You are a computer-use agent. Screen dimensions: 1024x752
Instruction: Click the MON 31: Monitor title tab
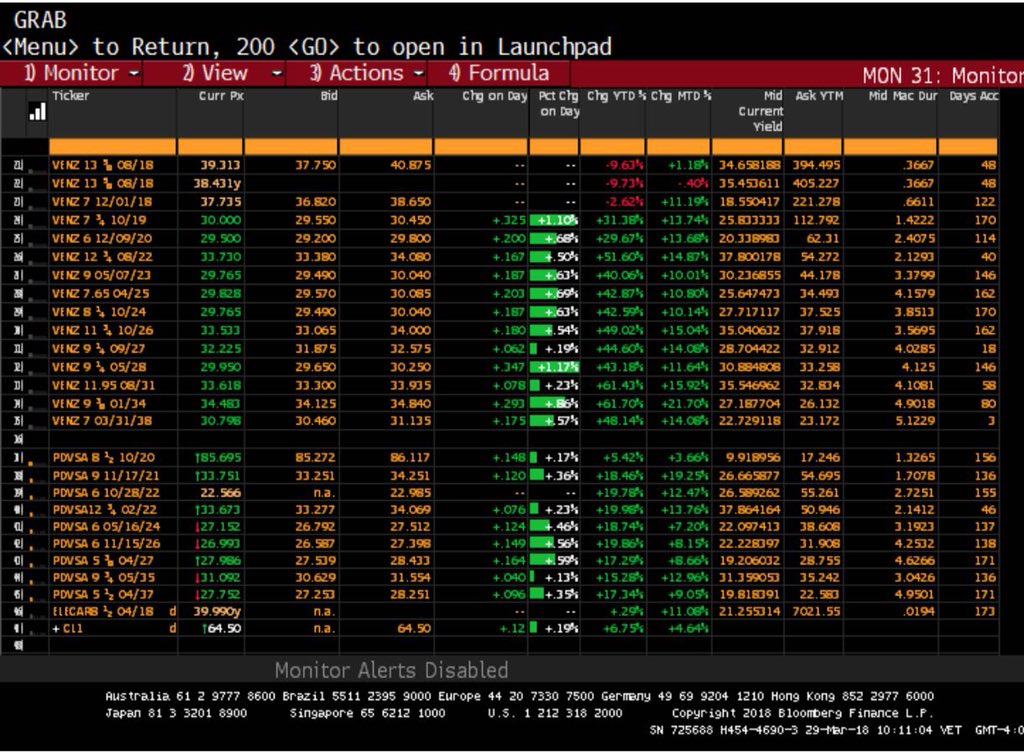click(x=940, y=76)
